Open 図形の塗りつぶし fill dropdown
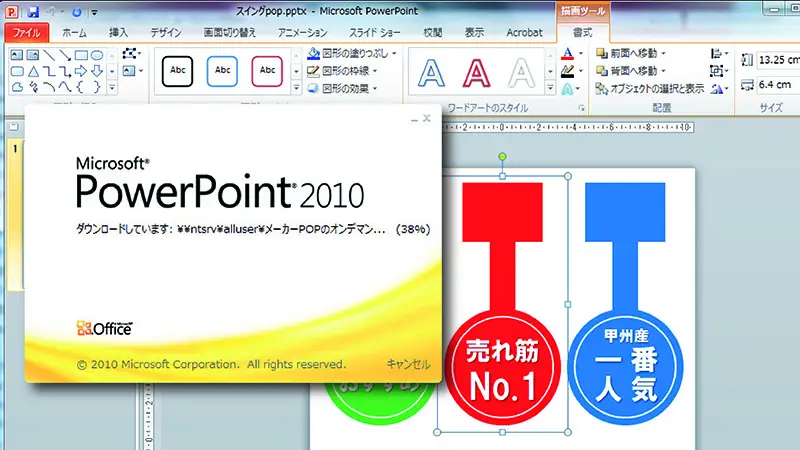Image resolution: width=800 pixels, height=450 pixels. click(x=352, y=54)
